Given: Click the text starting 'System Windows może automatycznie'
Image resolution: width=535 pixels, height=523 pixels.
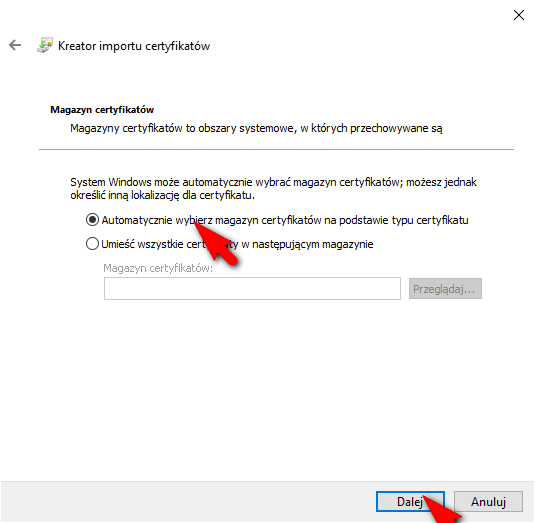Looking at the screenshot, I should point(273,189).
